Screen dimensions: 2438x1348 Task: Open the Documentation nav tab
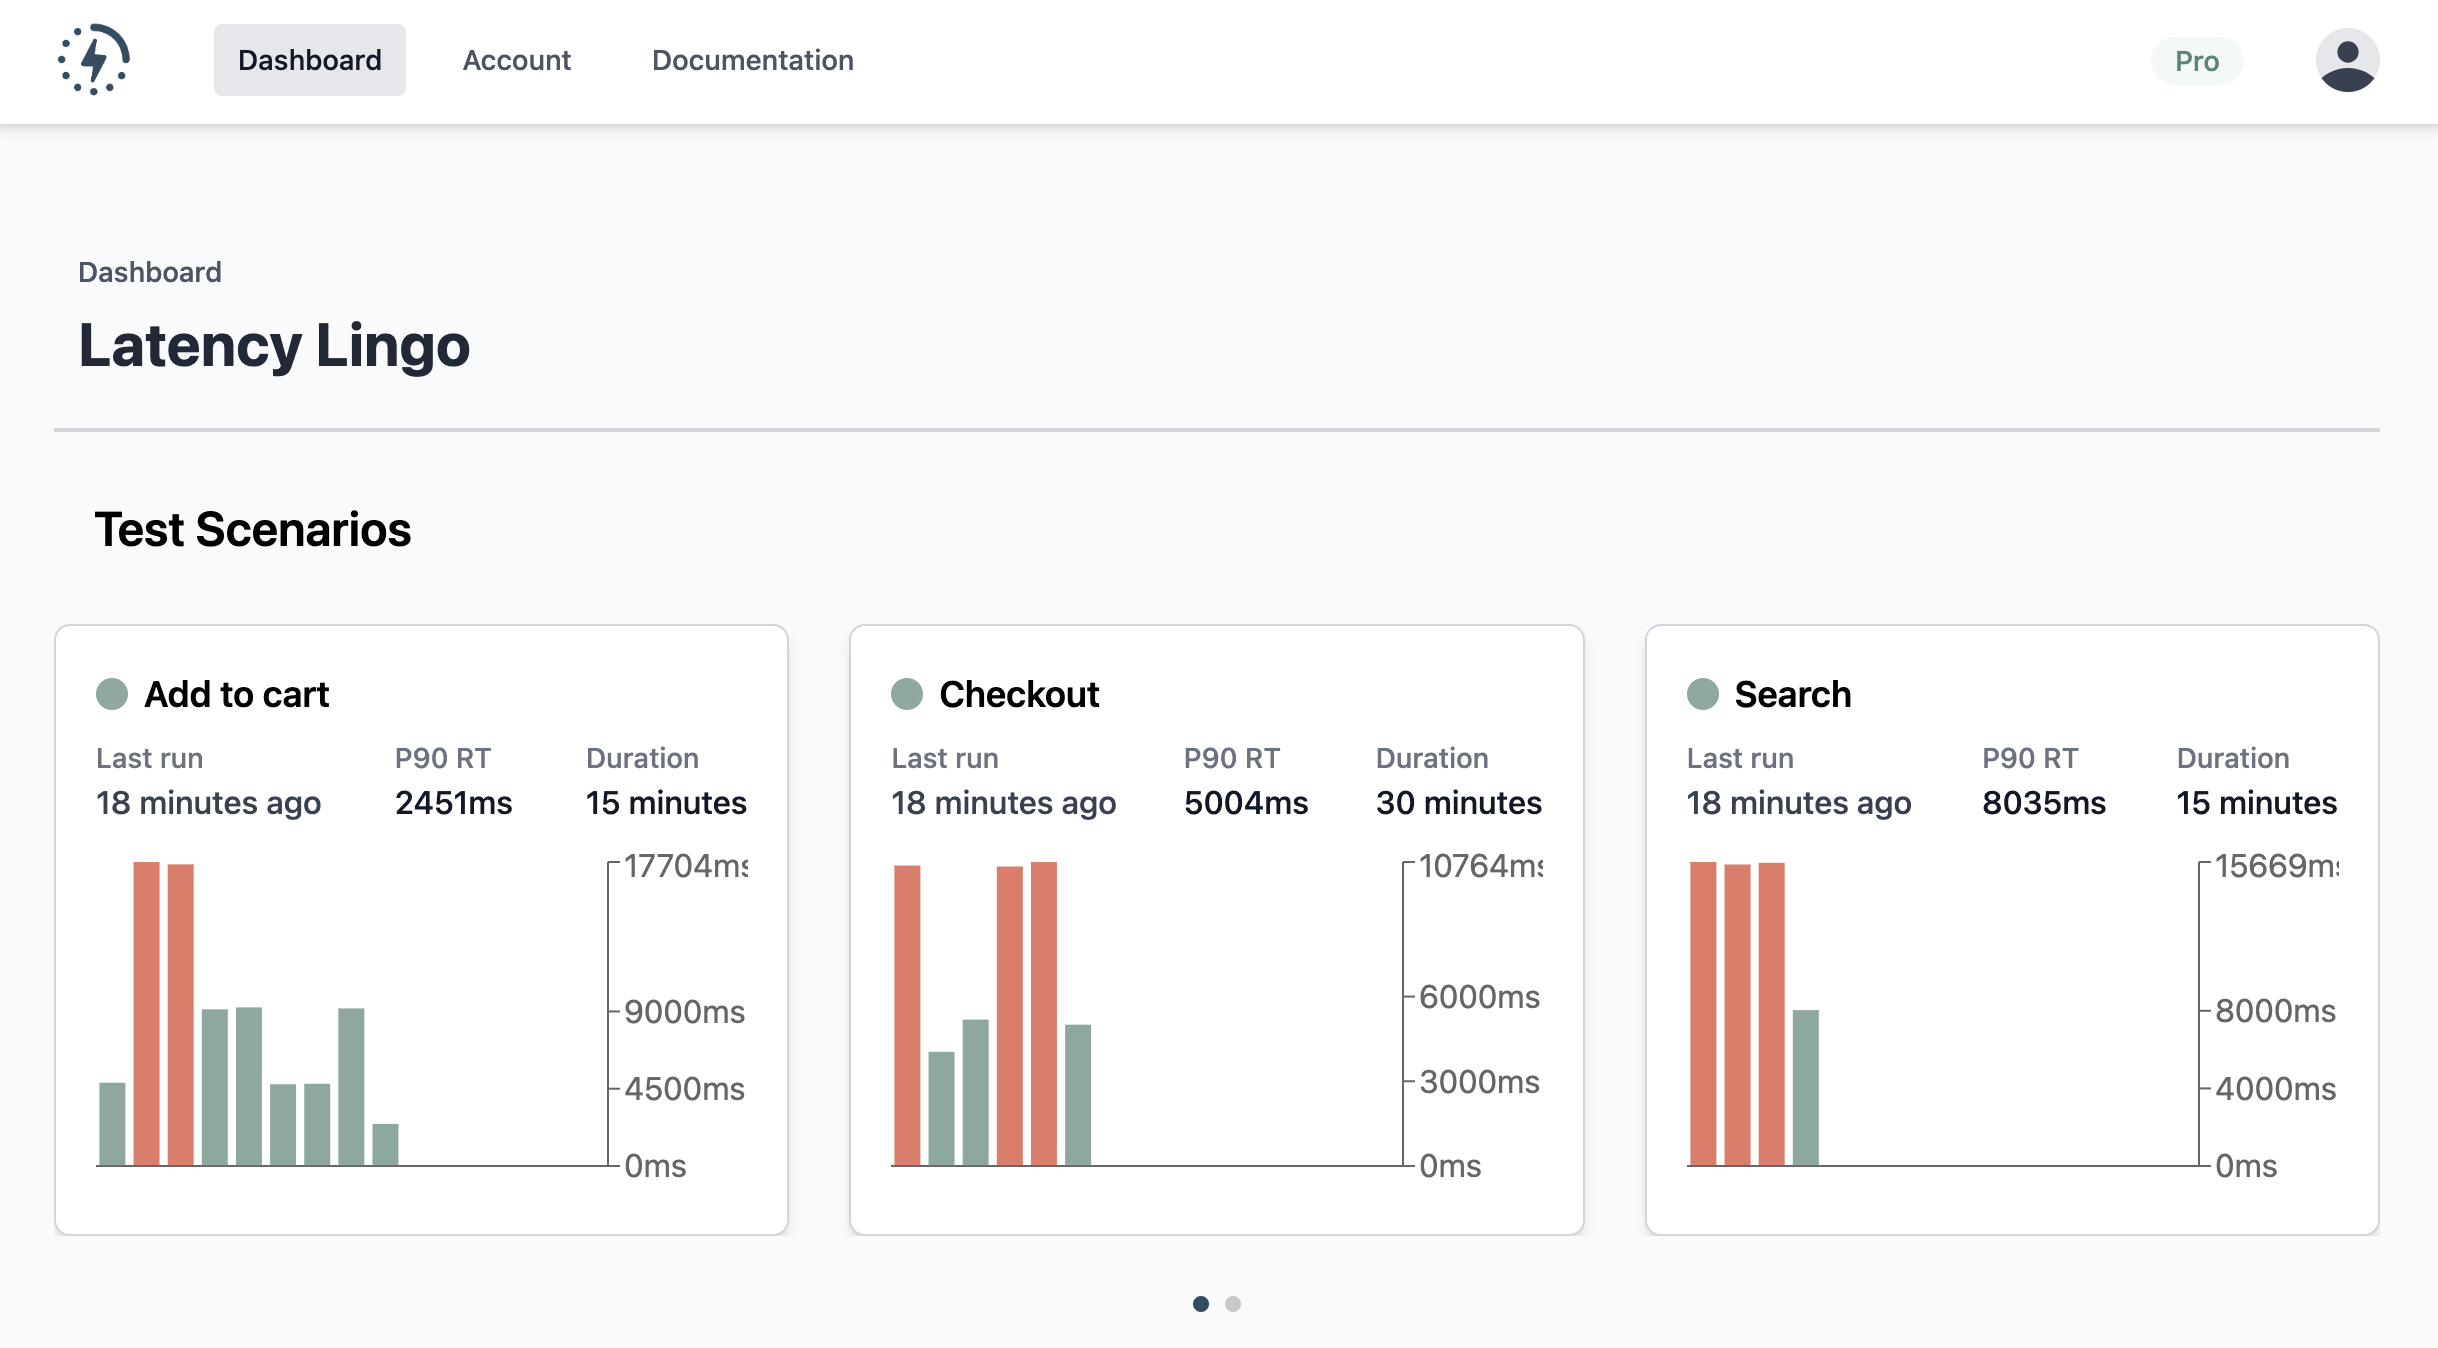click(x=753, y=60)
